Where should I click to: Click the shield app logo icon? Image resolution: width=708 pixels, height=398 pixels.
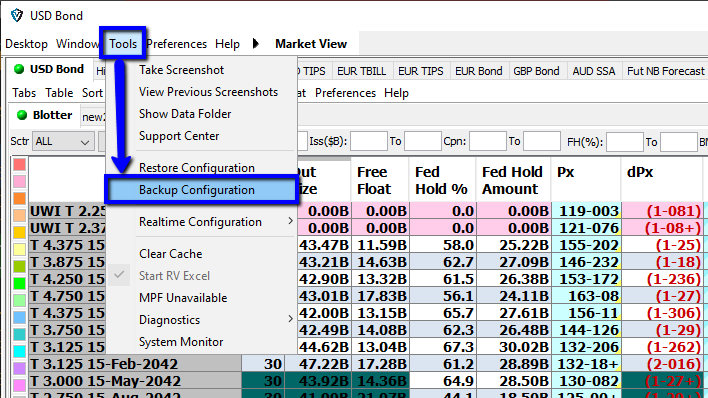[x=17, y=15]
